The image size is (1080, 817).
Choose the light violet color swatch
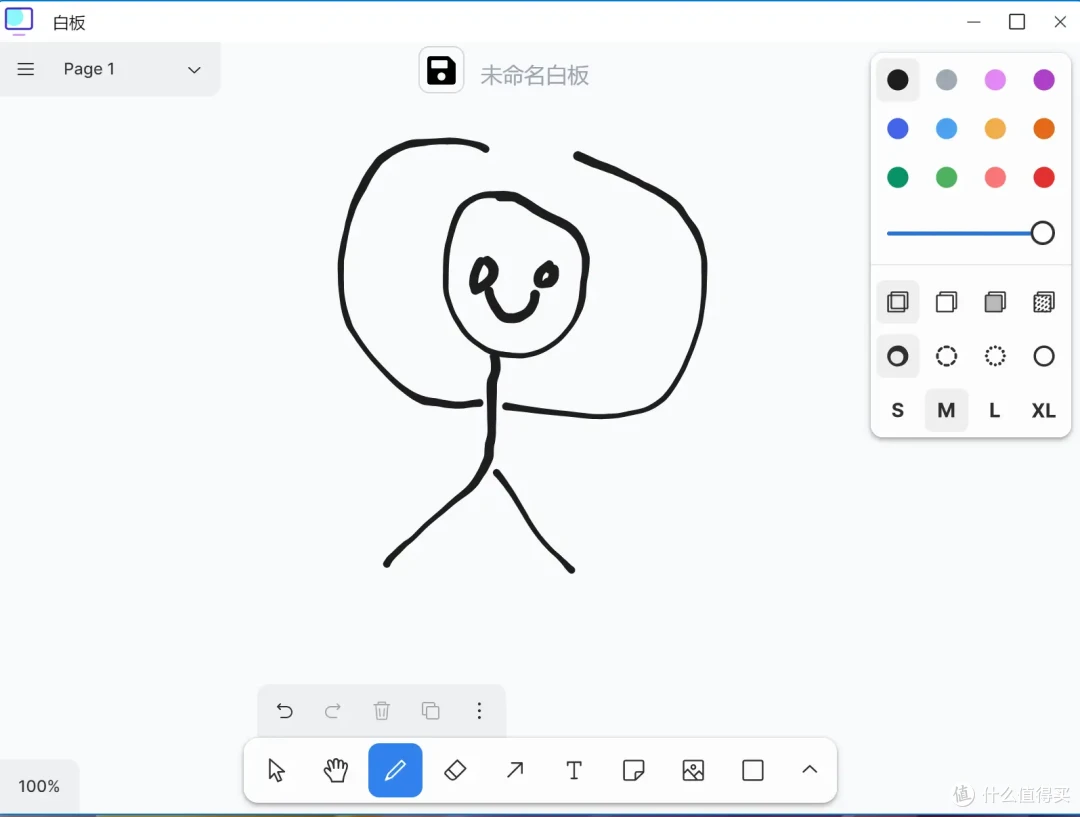995,80
